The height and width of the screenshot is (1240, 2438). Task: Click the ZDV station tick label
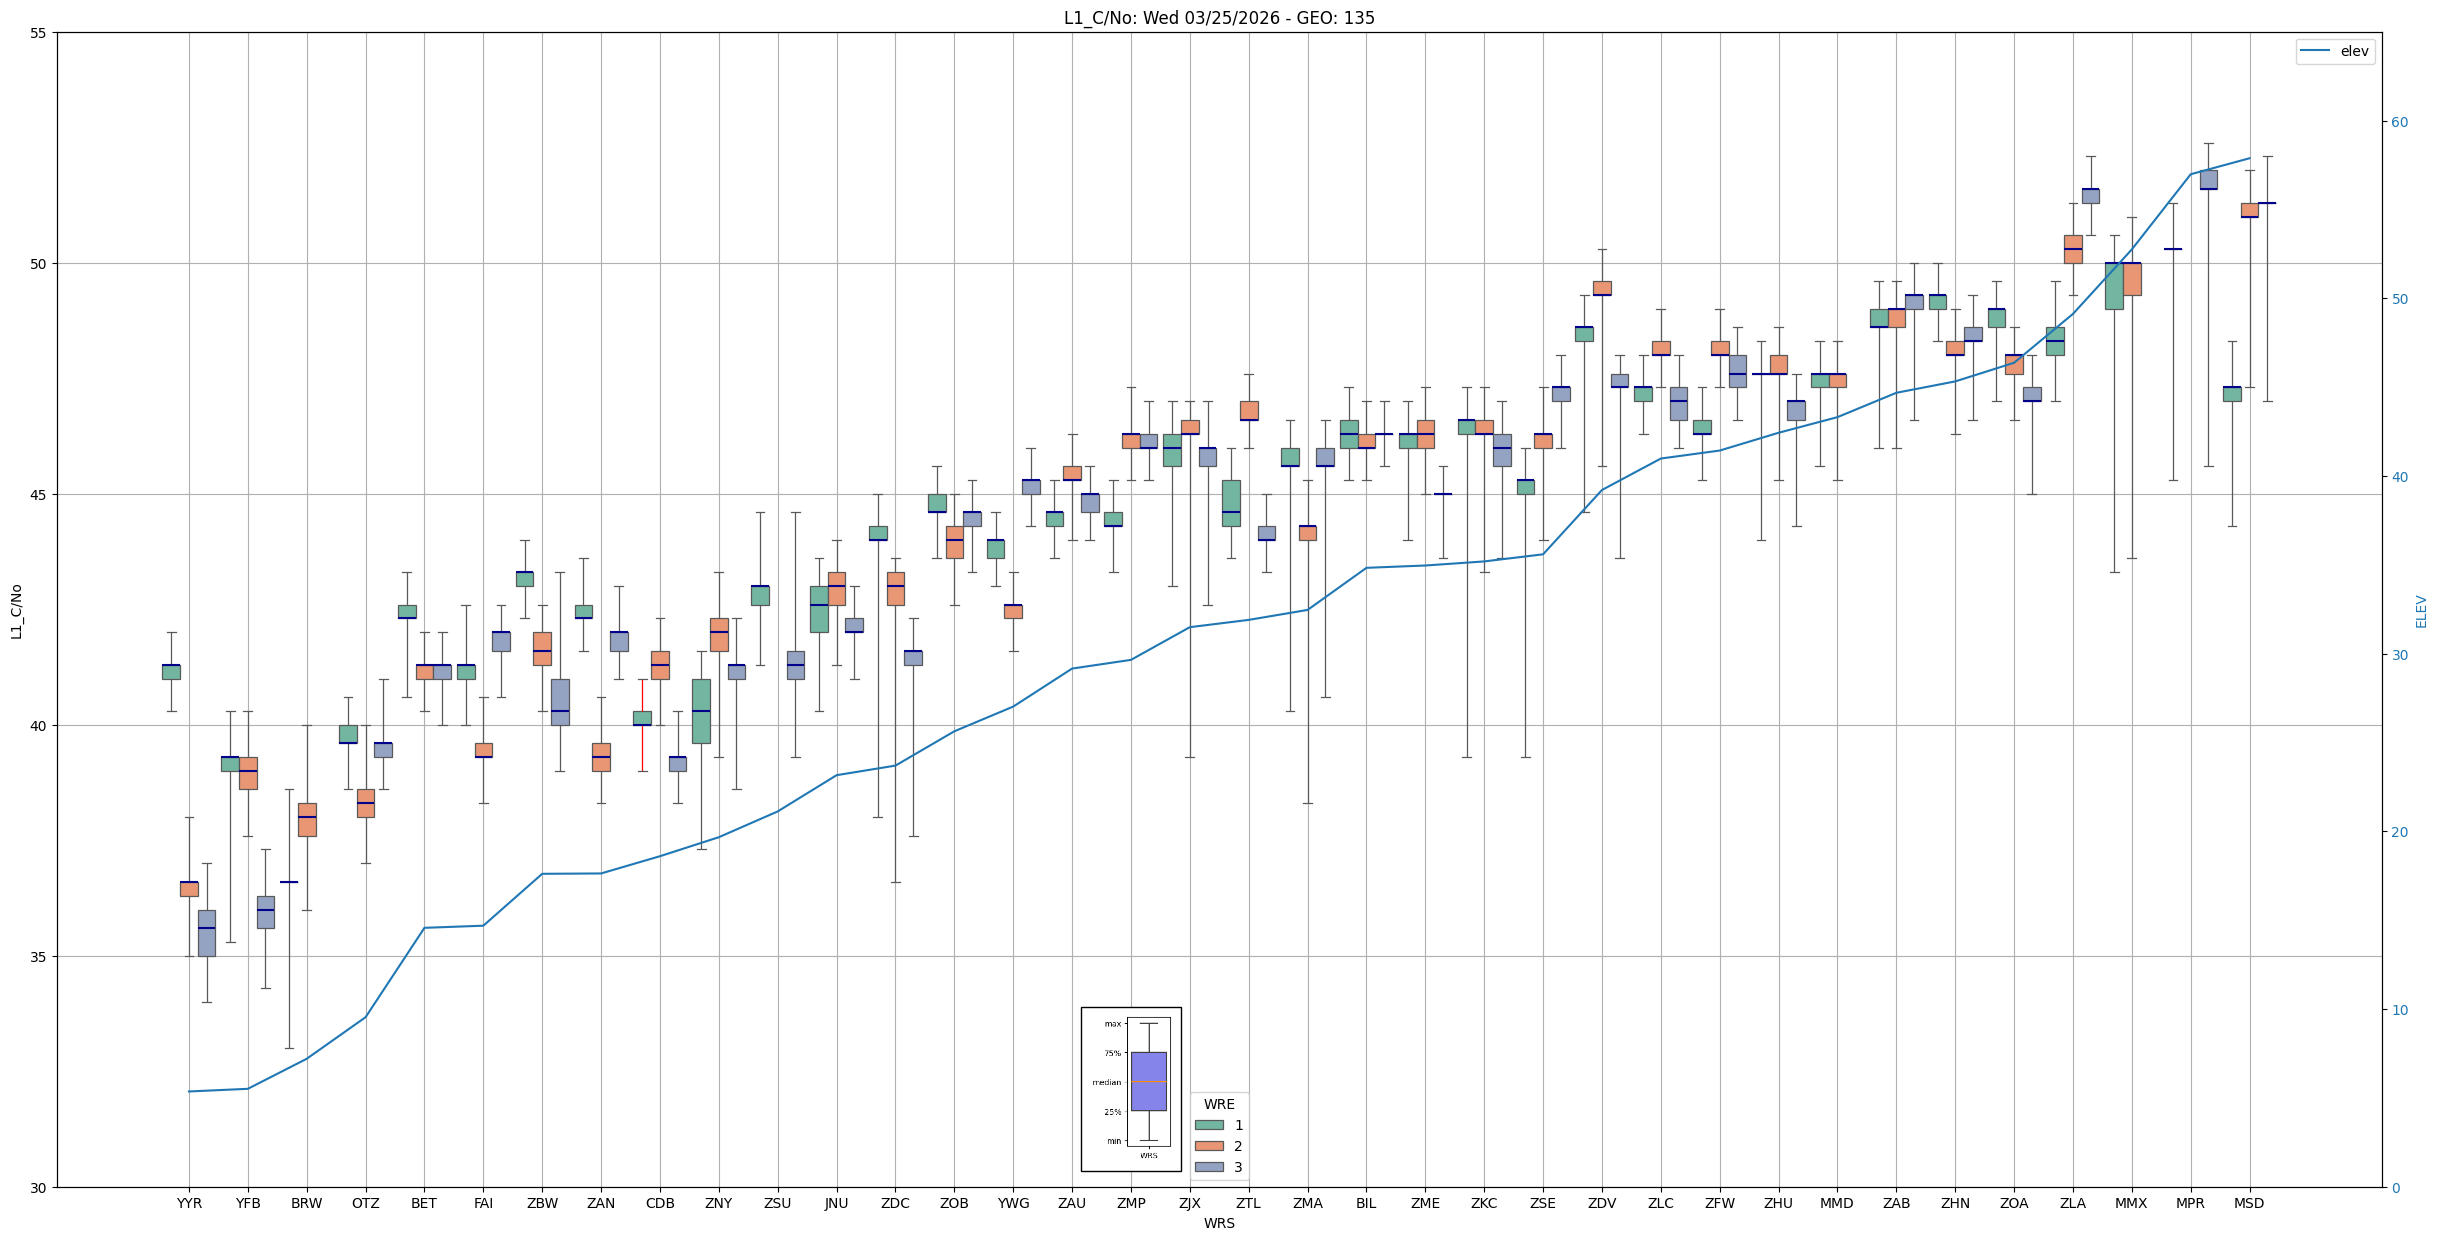1602,1203
